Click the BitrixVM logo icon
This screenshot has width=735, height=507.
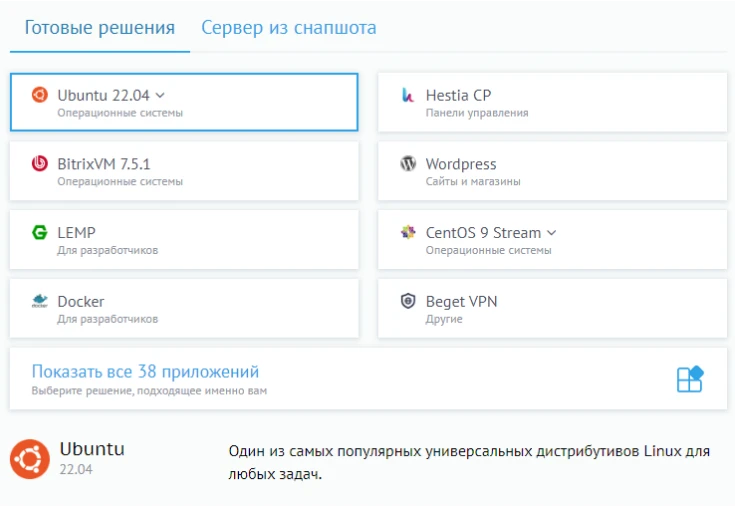click(x=40, y=164)
